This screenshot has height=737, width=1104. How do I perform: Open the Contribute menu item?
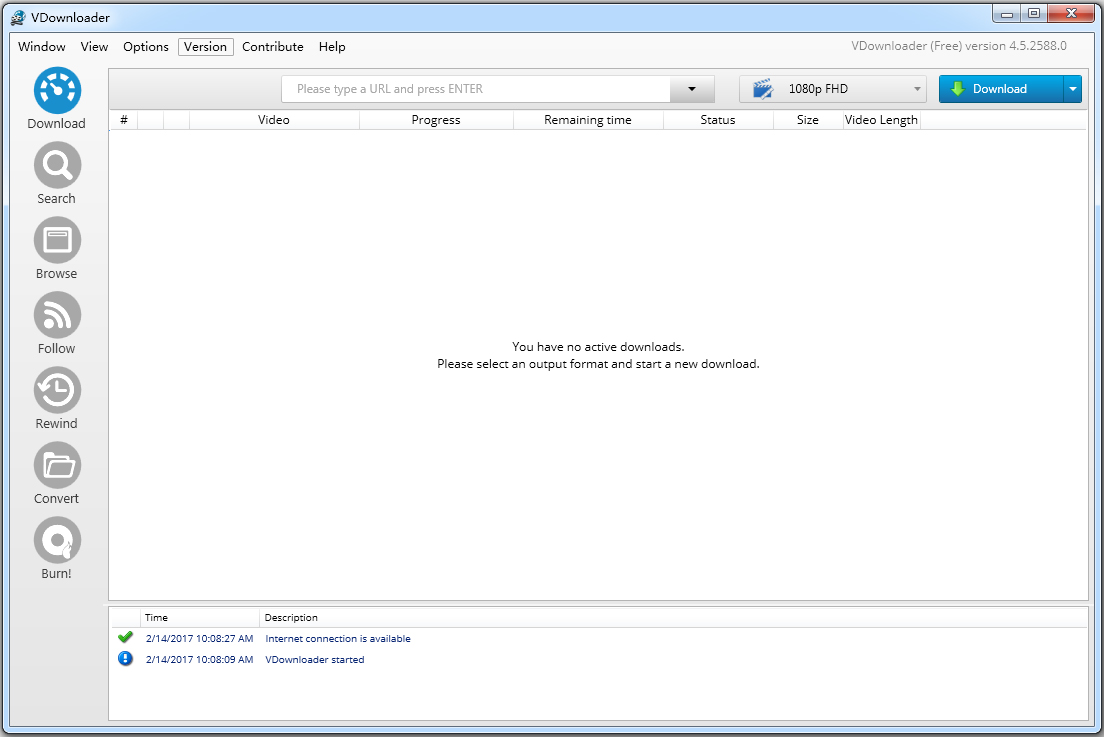(x=272, y=47)
